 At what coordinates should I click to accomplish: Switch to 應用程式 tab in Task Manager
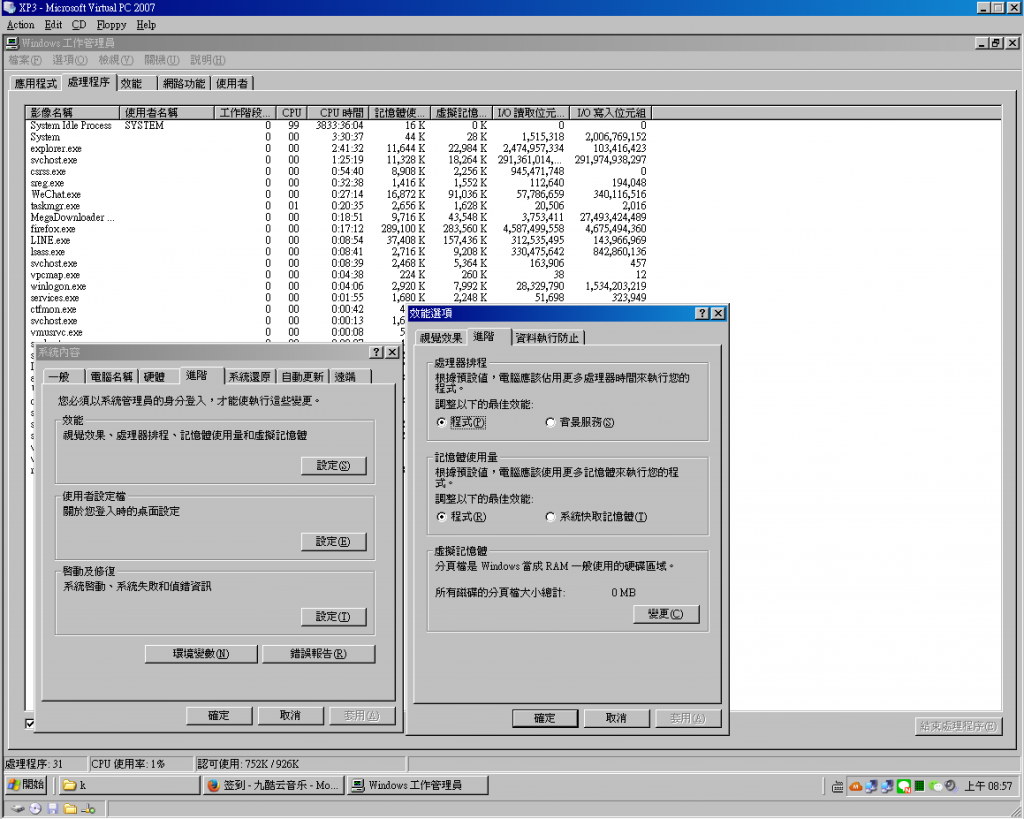click(36, 84)
